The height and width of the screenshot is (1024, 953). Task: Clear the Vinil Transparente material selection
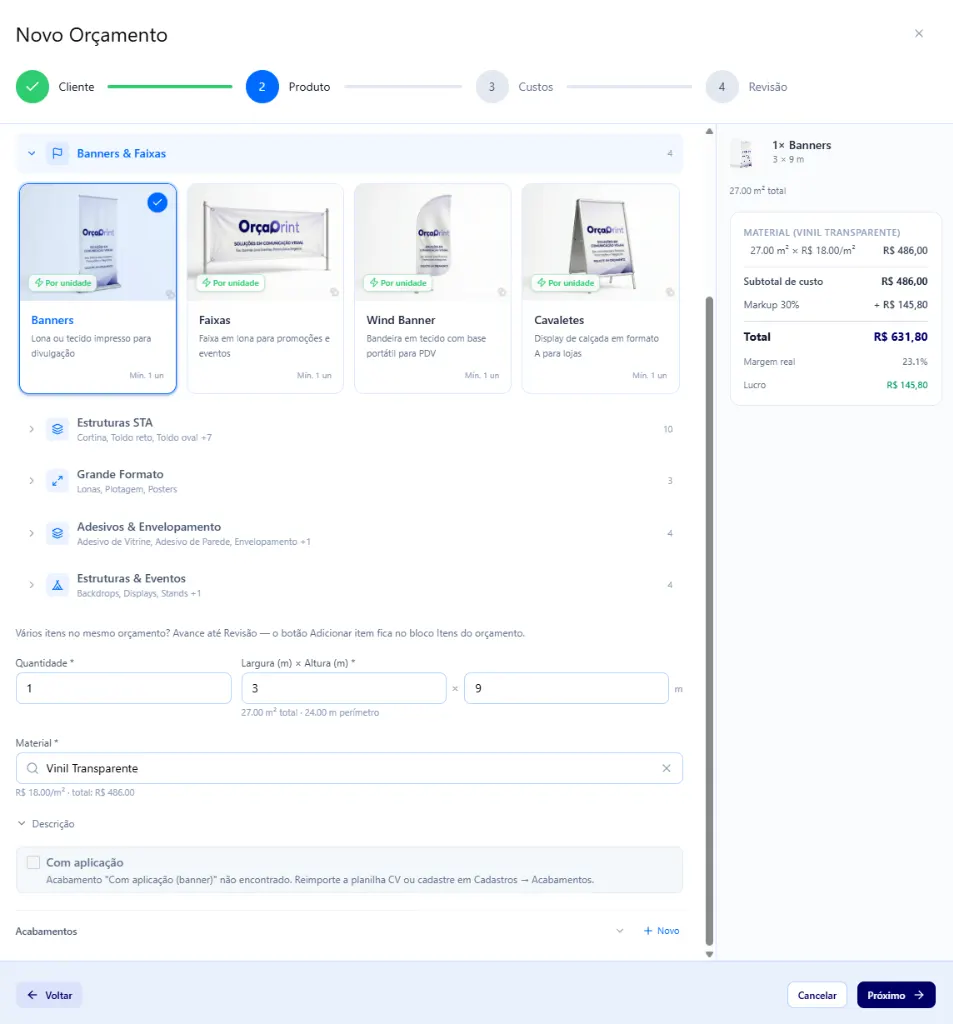pos(666,768)
